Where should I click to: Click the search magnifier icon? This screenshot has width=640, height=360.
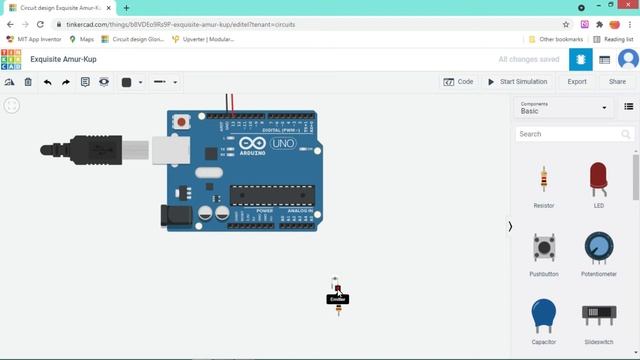[x=626, y=134]
